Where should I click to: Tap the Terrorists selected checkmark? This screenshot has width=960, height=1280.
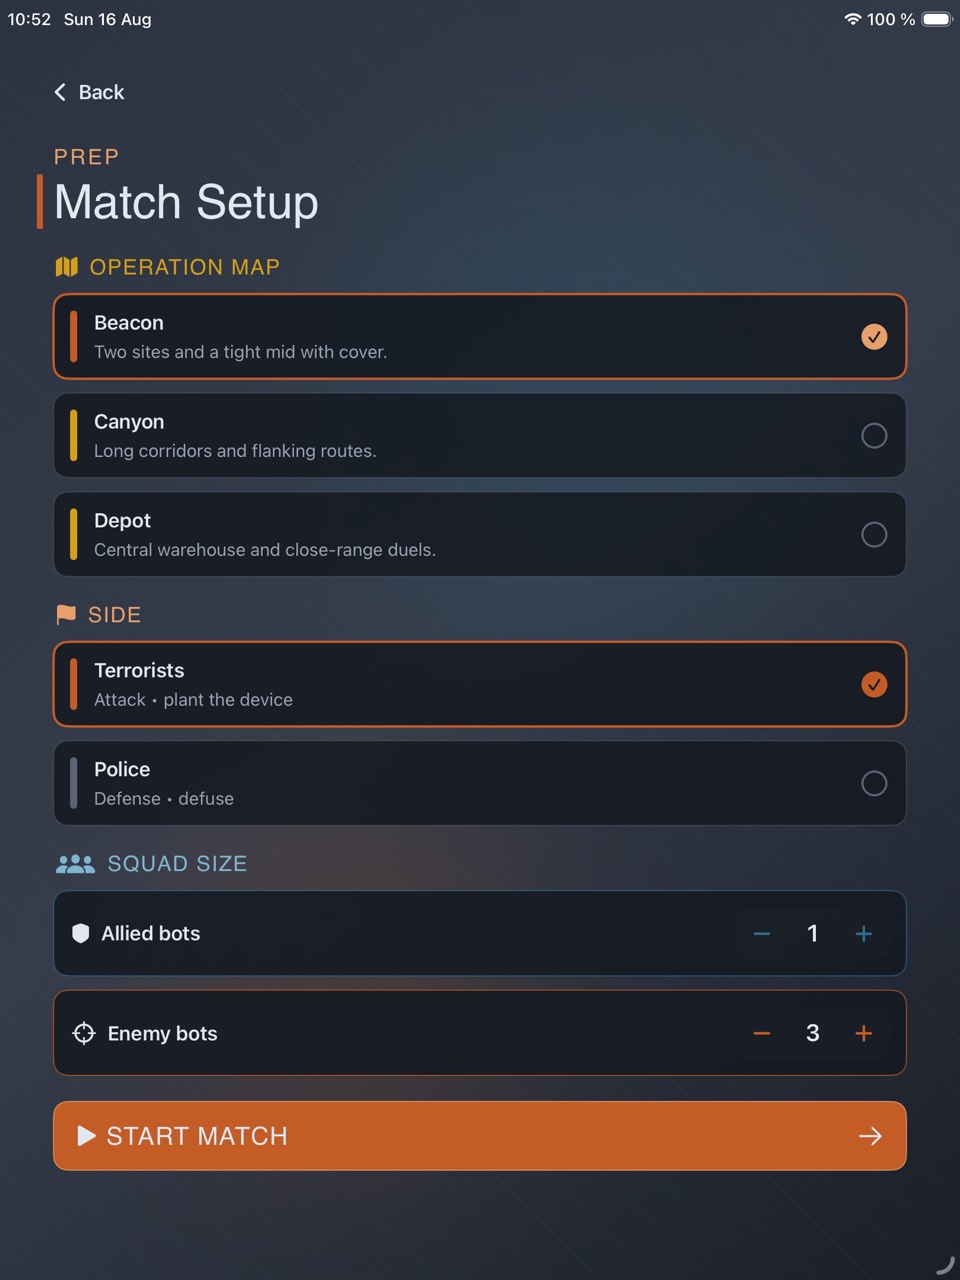point(874,684)
